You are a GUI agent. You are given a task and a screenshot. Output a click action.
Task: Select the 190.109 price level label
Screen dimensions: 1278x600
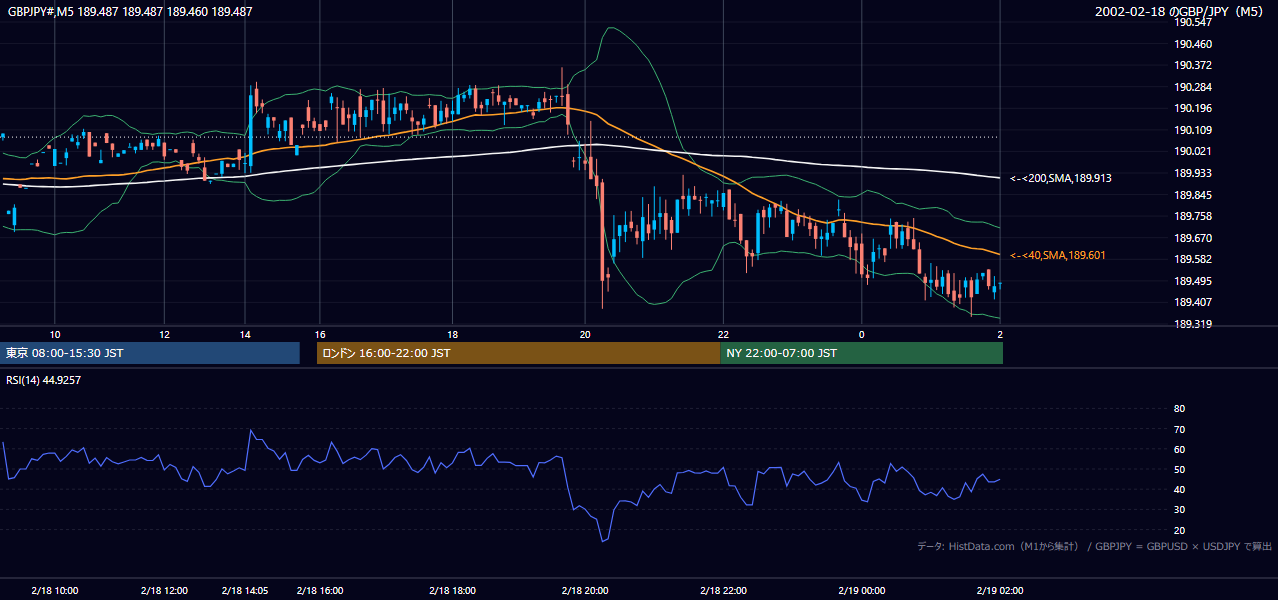1193,130
